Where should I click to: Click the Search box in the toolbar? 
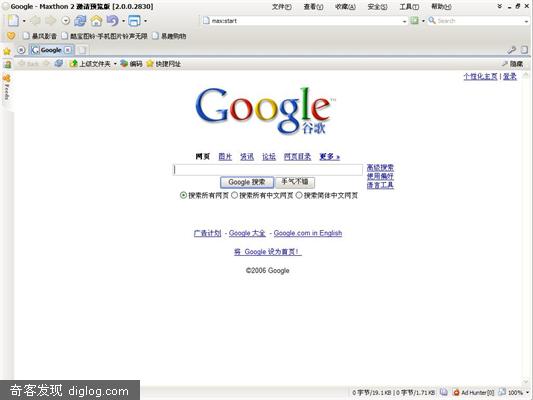click(479, 21)
